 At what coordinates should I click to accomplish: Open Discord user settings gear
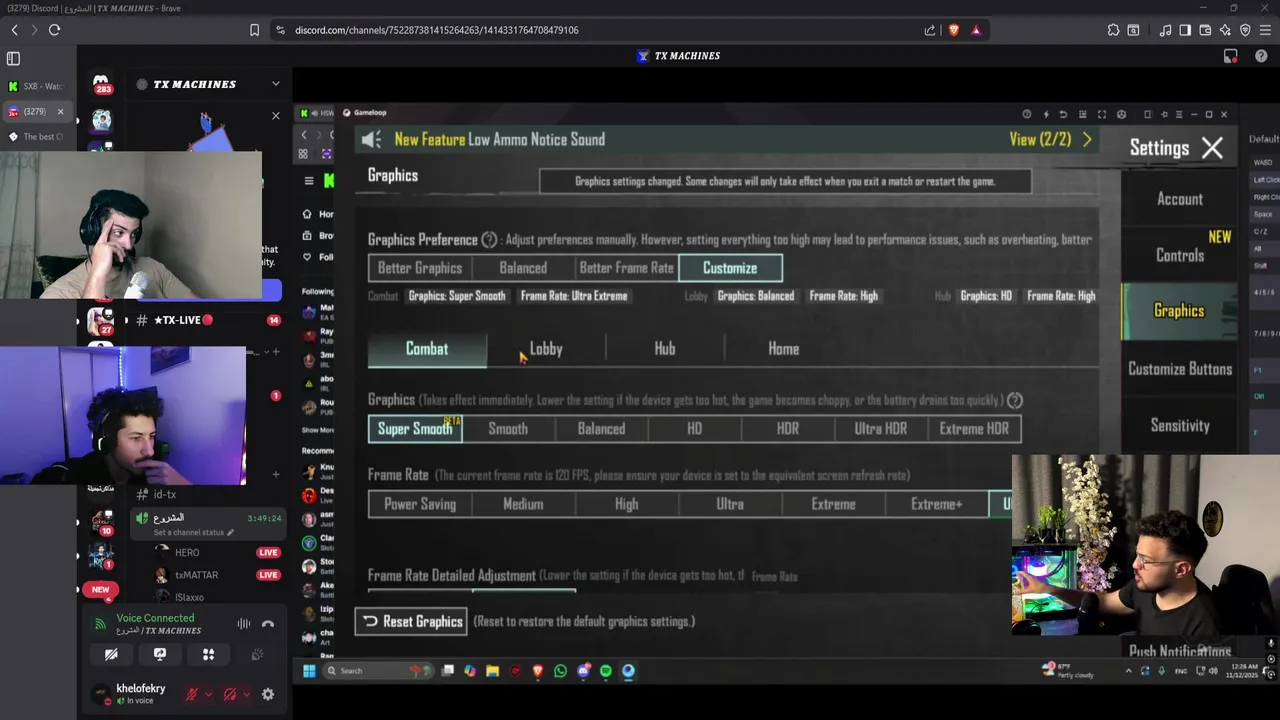click(x=268, y=694)
